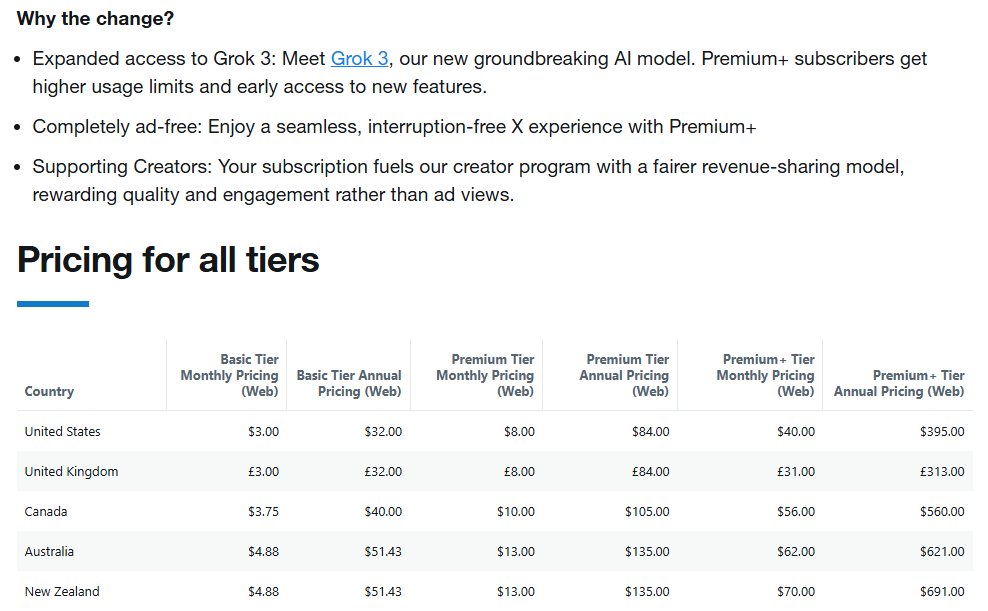Click Basic Tier Monthly Pricing header
Screen dimensions: 988x611
tap(230, 375)
